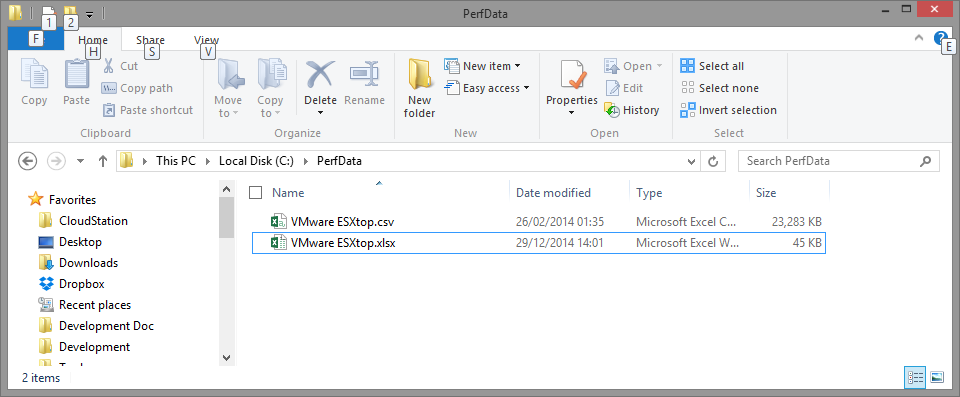Open the File tab
Screen dimensions: 960x397
point(36,39)
